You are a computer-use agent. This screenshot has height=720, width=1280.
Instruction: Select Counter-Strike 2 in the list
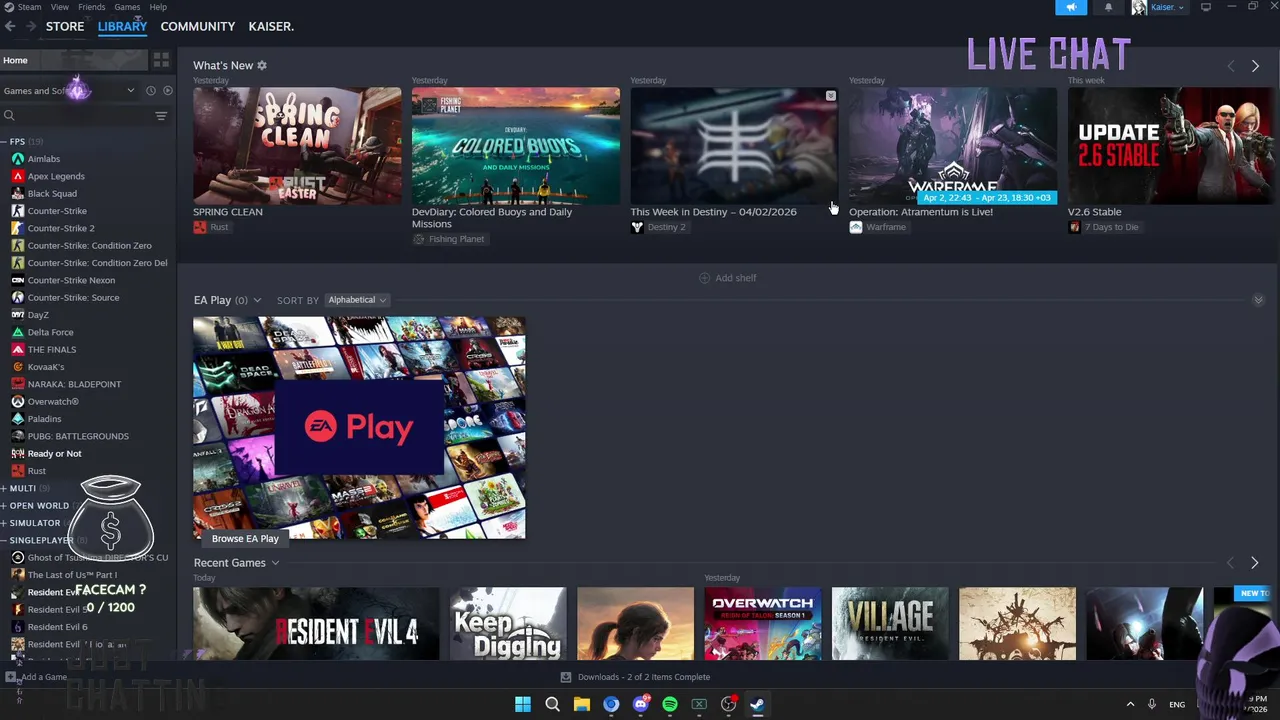click(61, 228)
